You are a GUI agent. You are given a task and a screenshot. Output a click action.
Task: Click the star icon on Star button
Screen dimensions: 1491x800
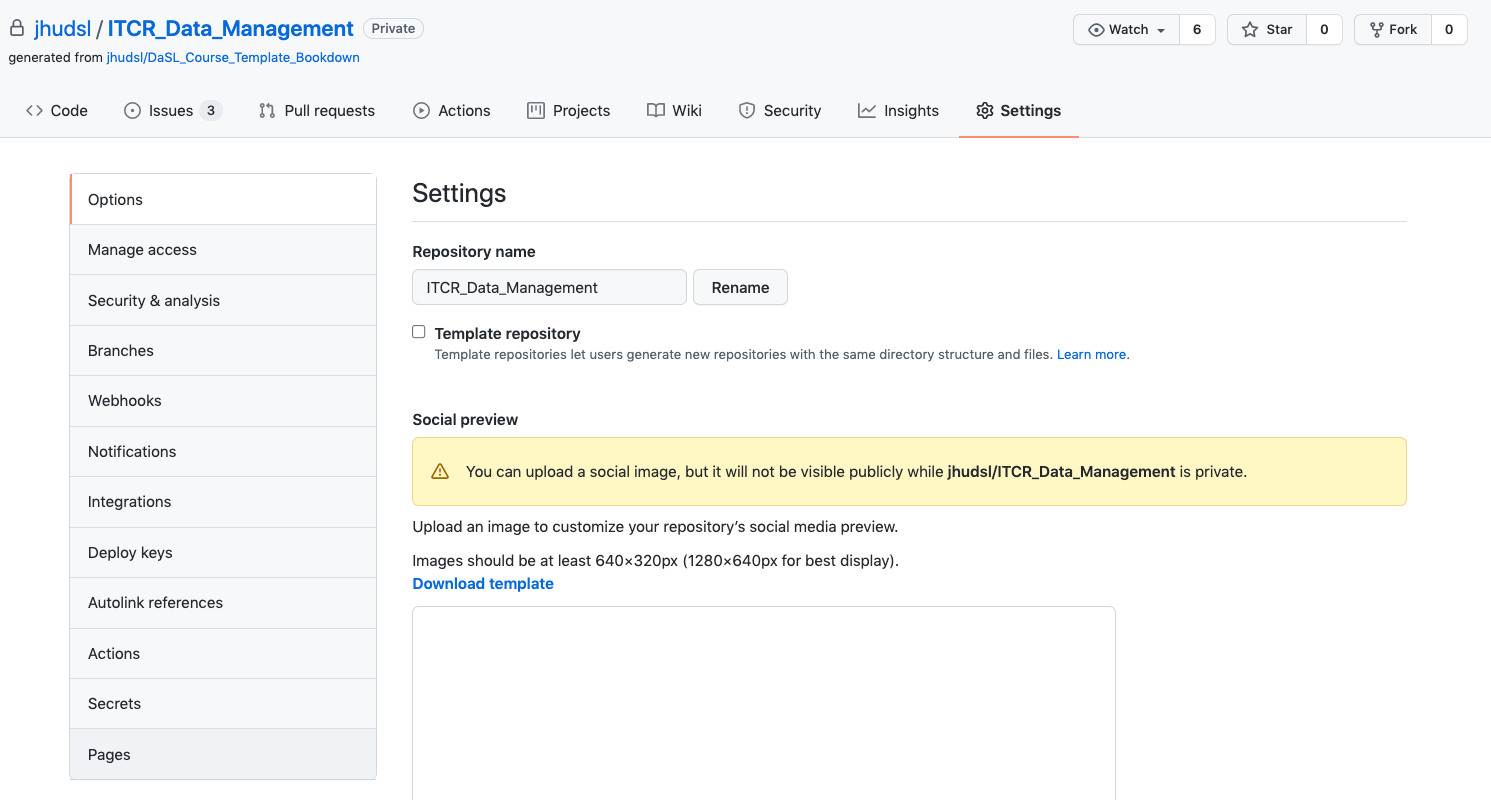1250,30
